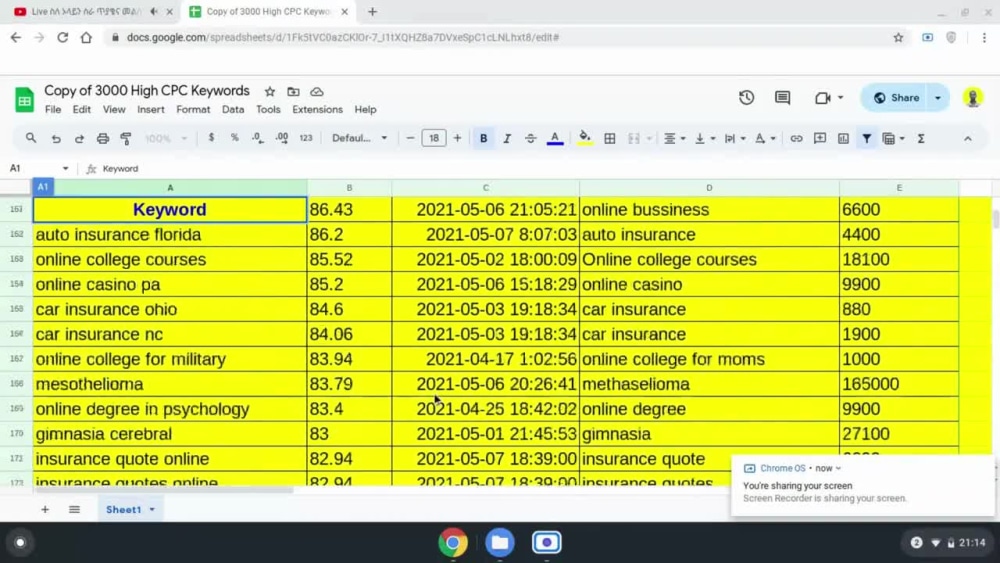Star the document
This screenshot has height=563, width=1000.
(x=270, y=92)
